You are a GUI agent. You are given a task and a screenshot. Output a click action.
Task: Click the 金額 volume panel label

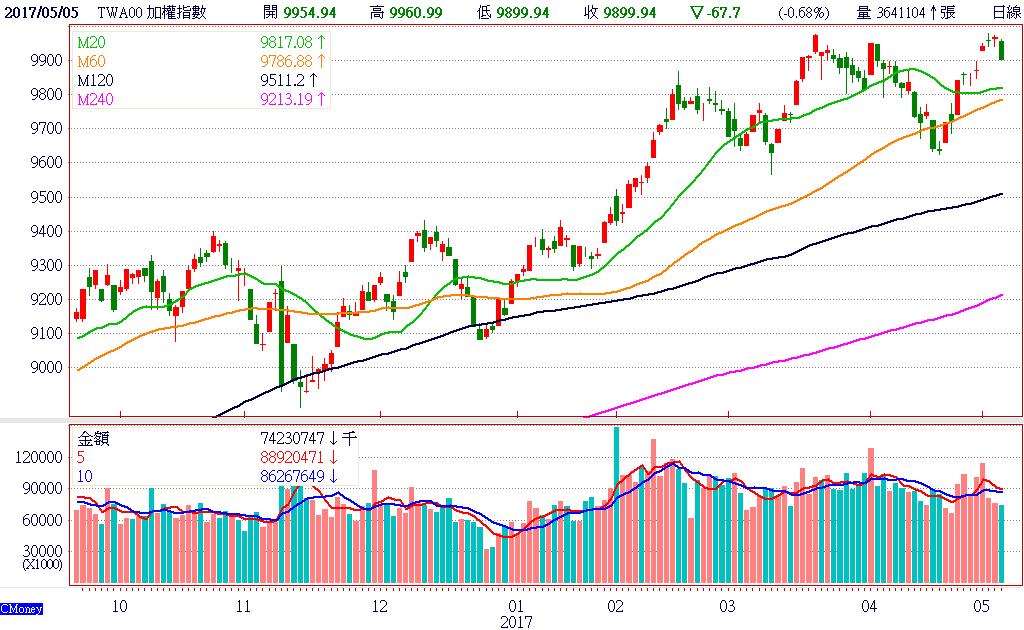(93, 438)
